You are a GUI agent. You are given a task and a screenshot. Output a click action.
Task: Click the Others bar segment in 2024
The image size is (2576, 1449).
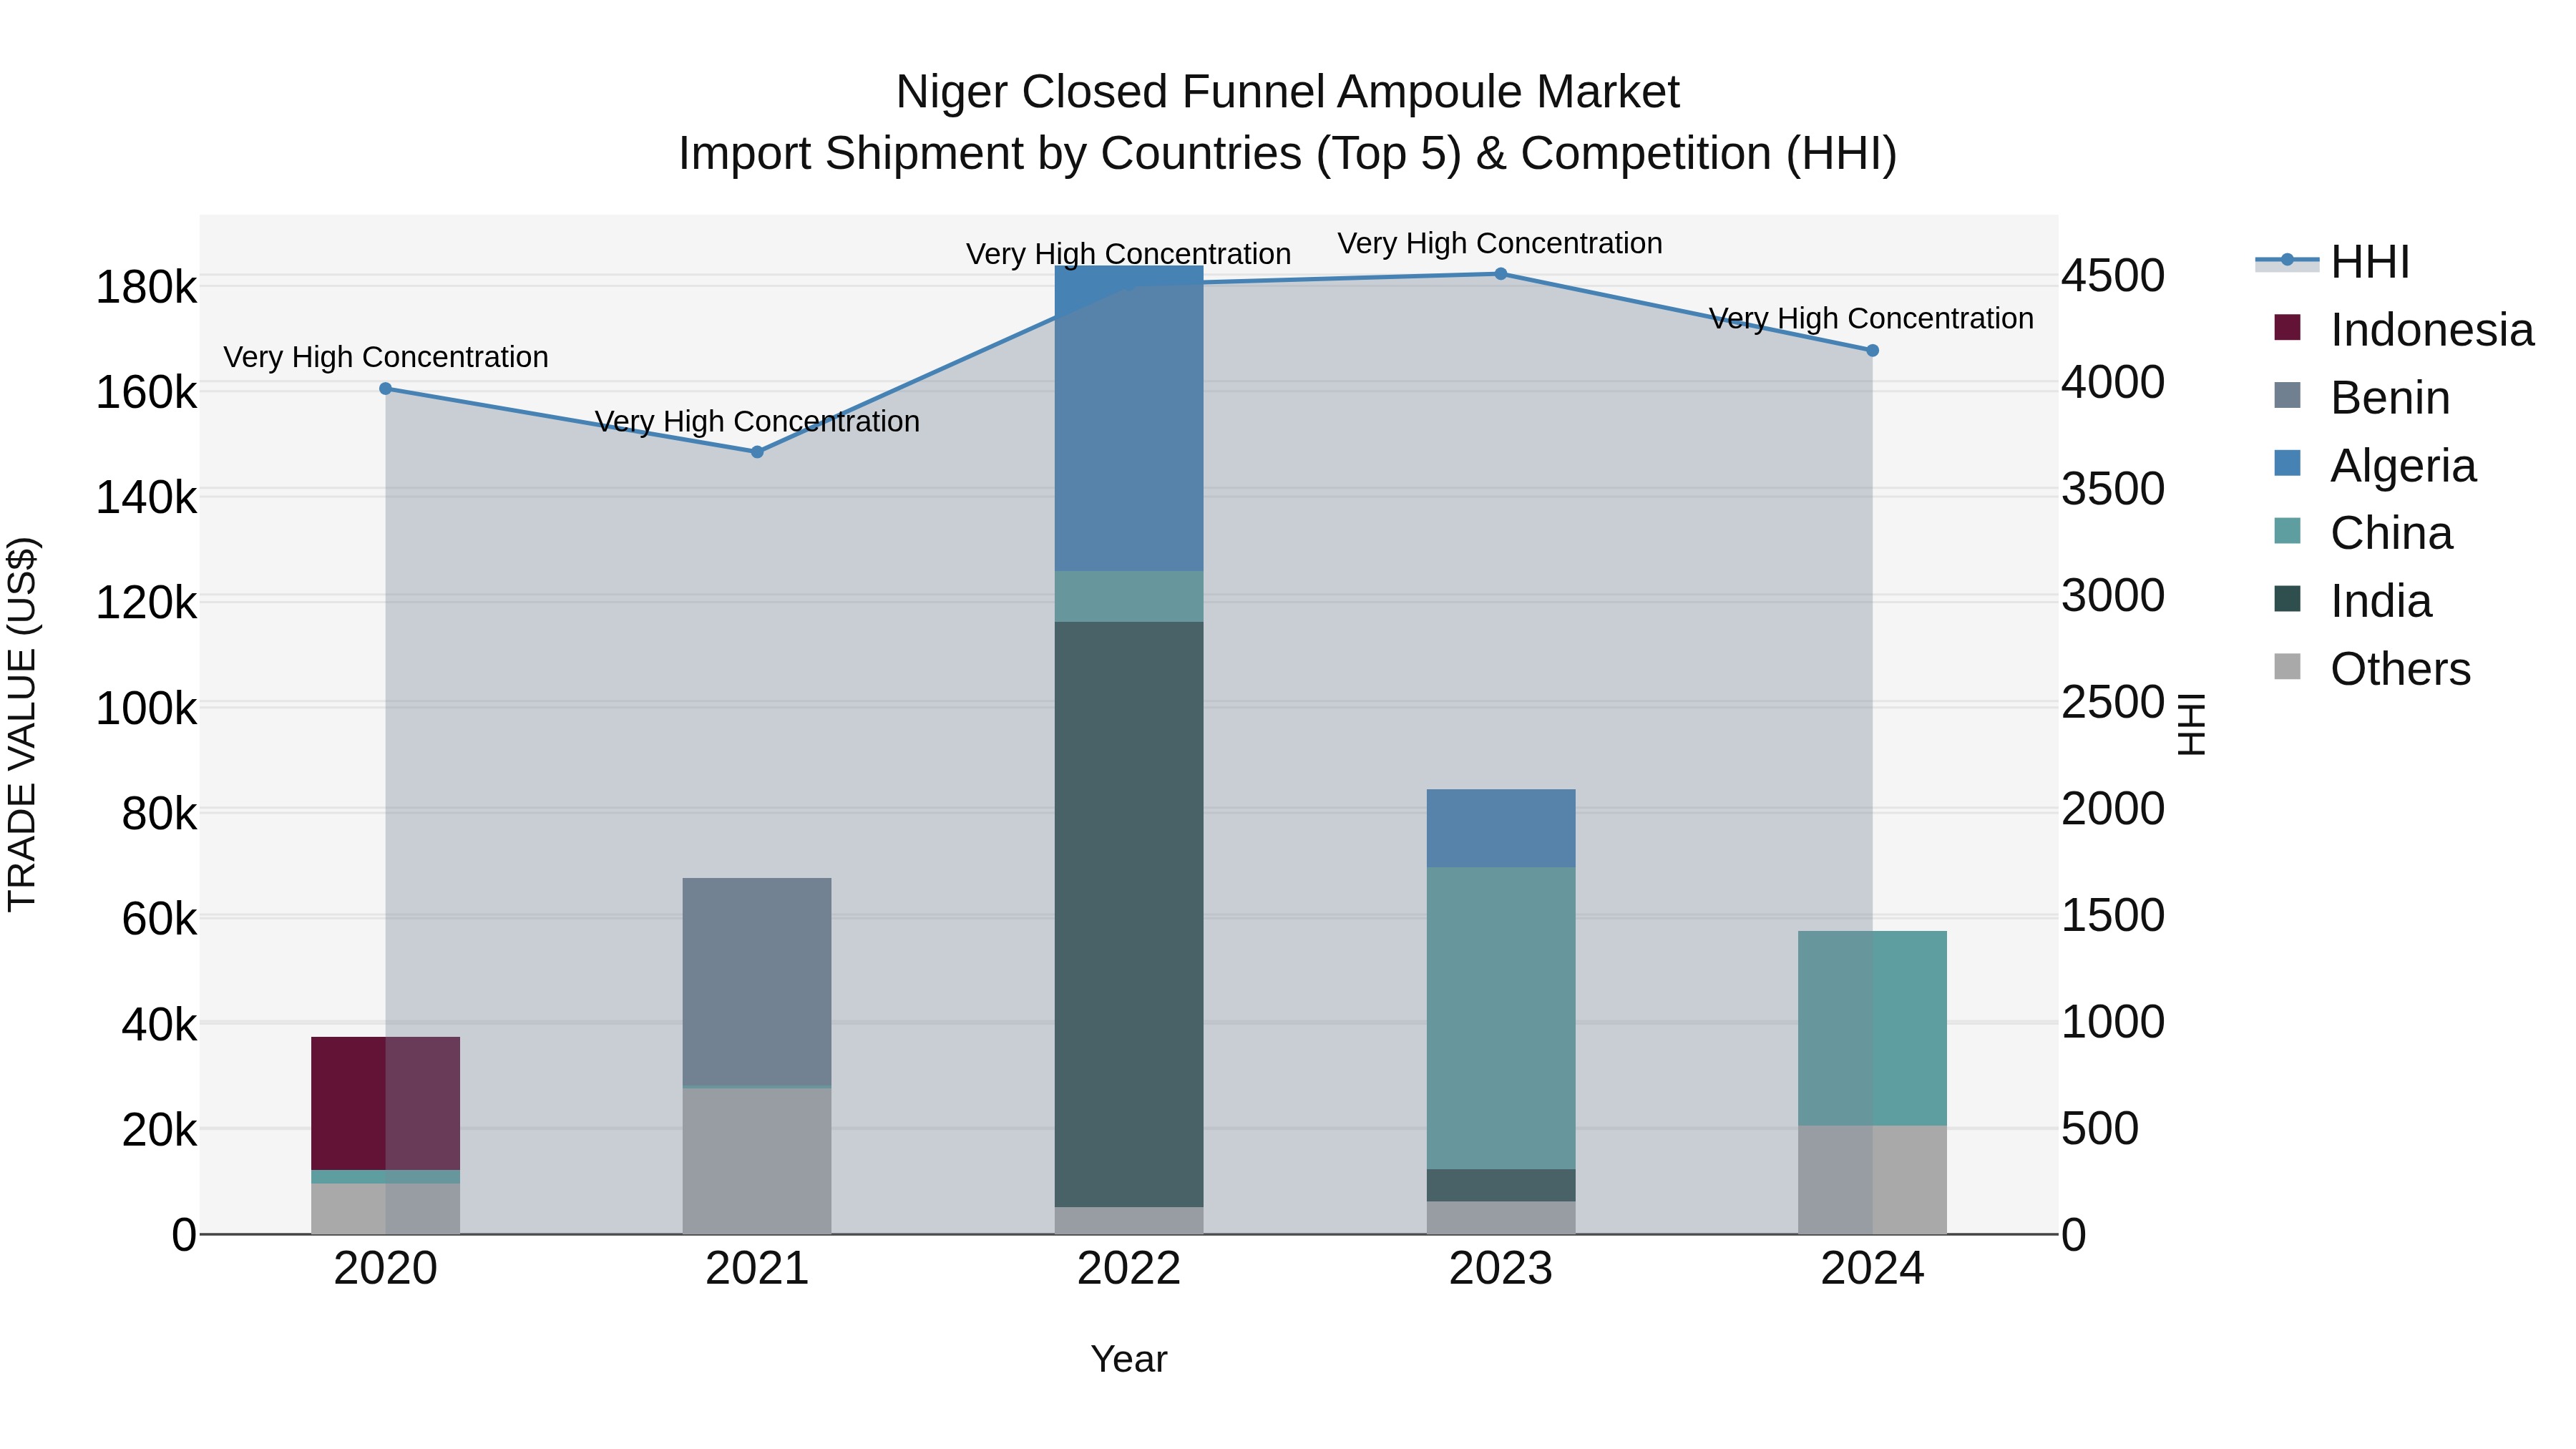click(1872, 1180)
